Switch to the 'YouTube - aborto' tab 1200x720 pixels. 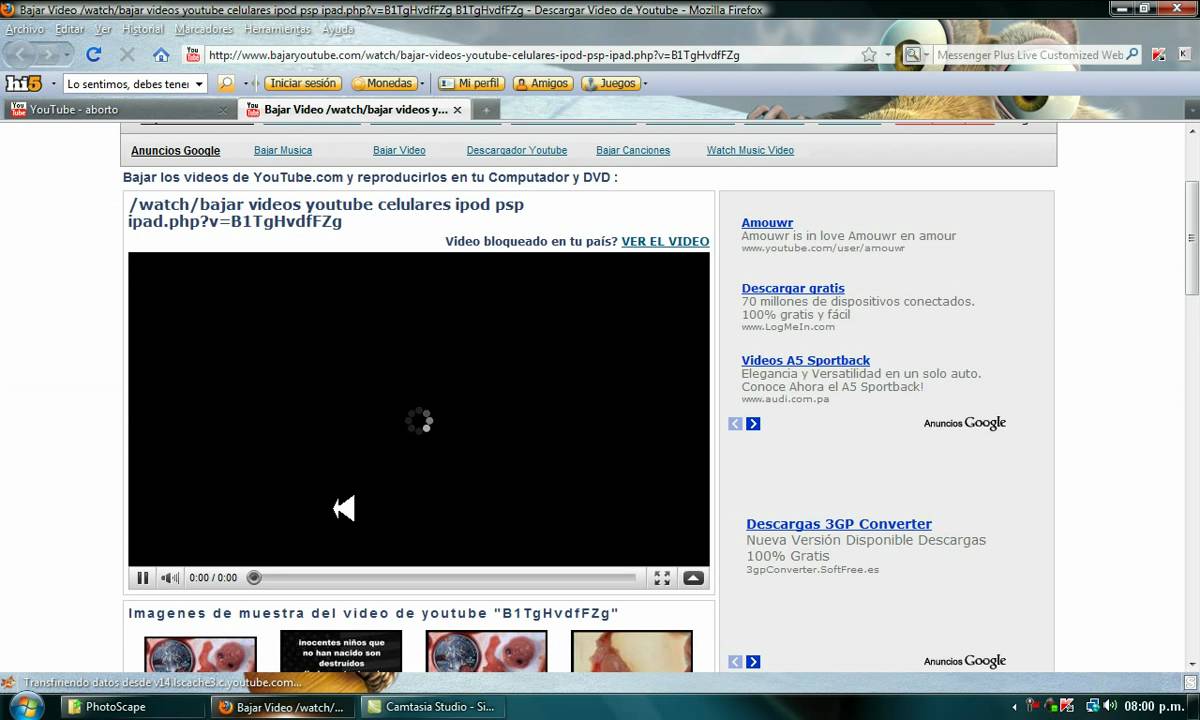click(x=118, y=110)
